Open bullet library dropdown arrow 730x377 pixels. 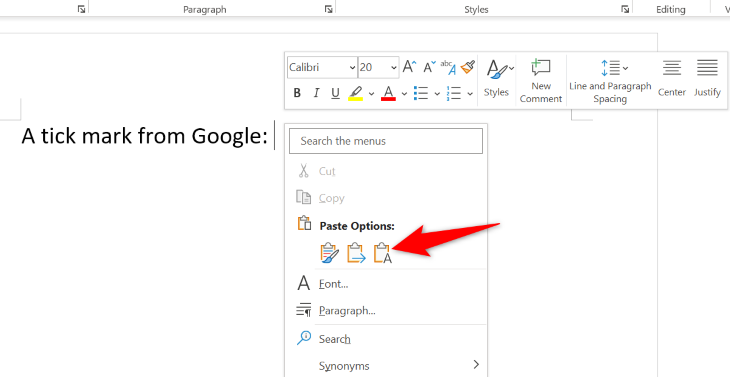437,94
